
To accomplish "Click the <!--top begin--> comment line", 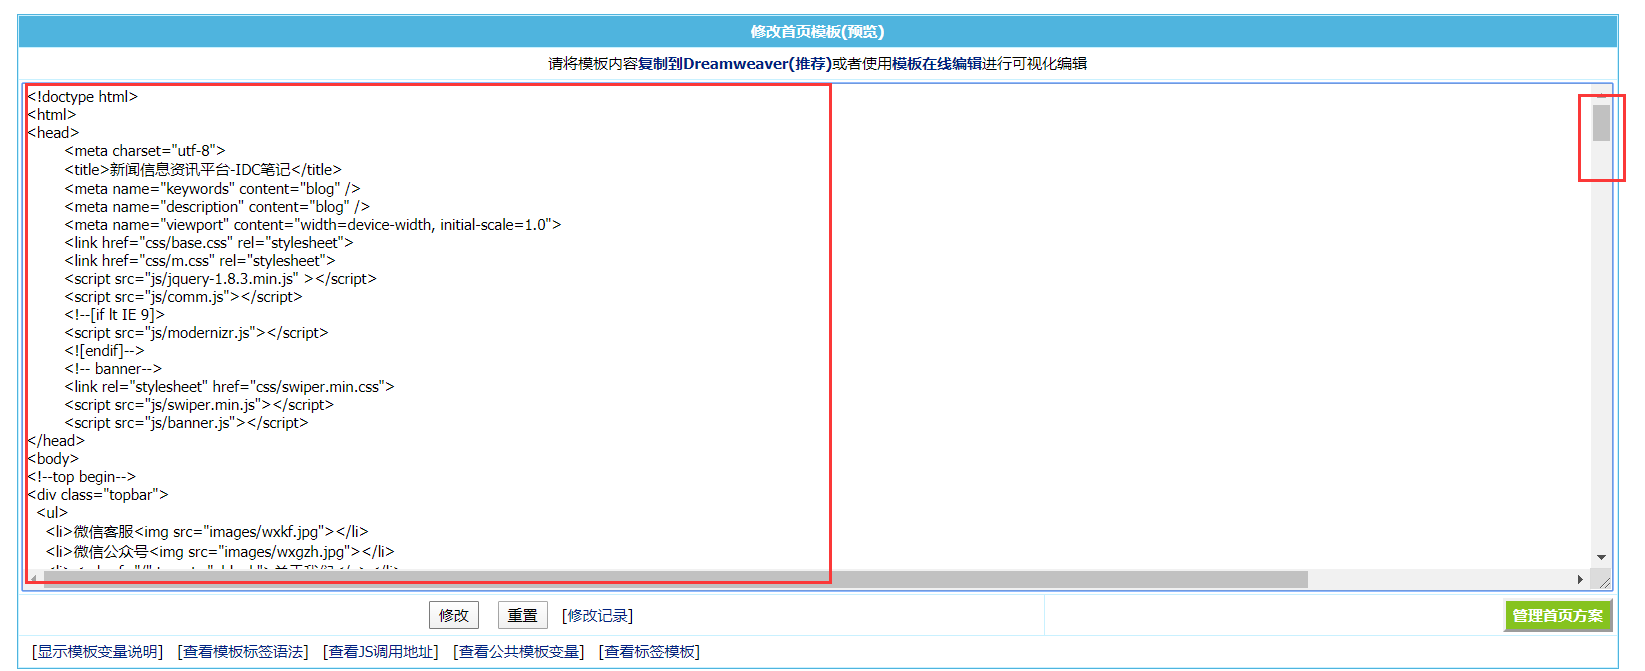I will pyautogui.click(x=81, y=477).
